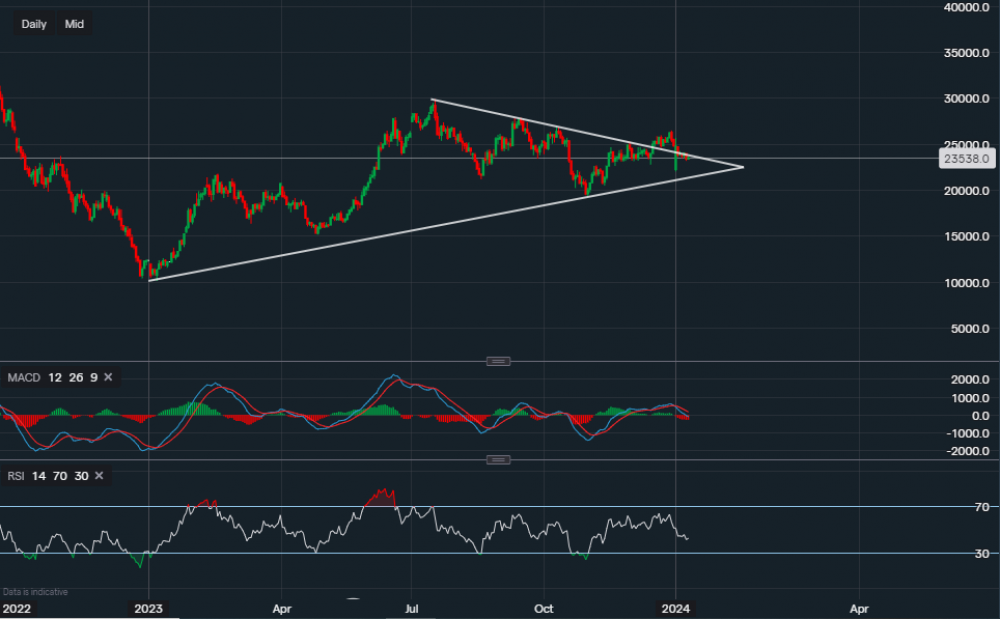Open the Daily timeframe selector
The height and width of the screenshot is (619, 1000).
[x=34, y=24]
